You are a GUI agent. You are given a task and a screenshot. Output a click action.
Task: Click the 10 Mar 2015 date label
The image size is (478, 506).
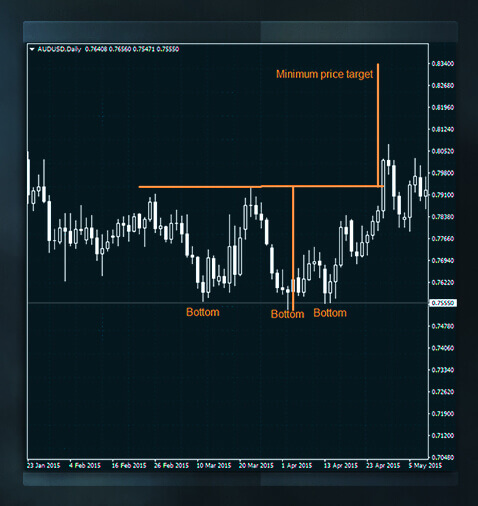pyautogui.click(x=214, y=466)
